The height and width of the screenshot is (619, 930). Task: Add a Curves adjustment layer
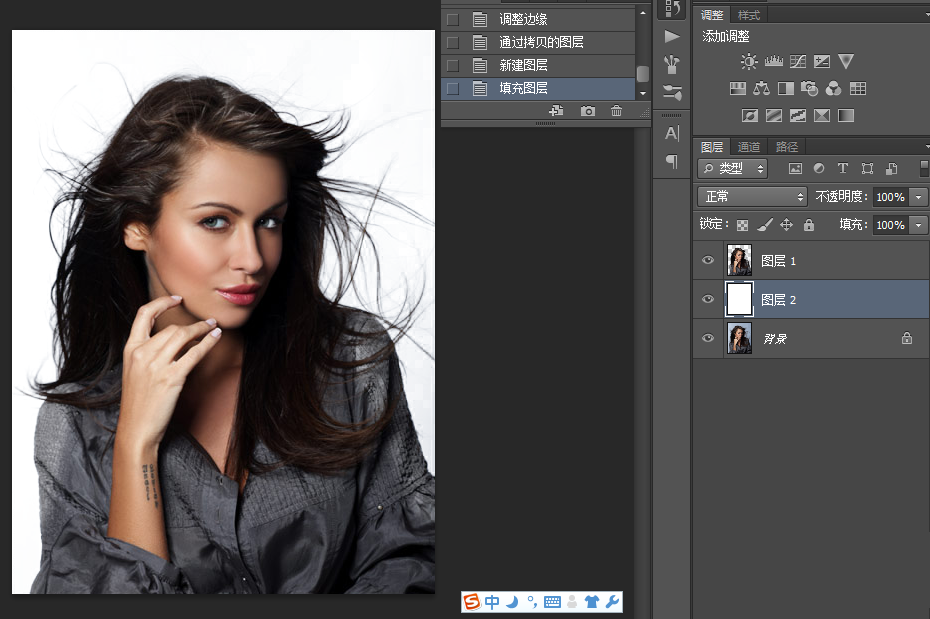(798, 62)
